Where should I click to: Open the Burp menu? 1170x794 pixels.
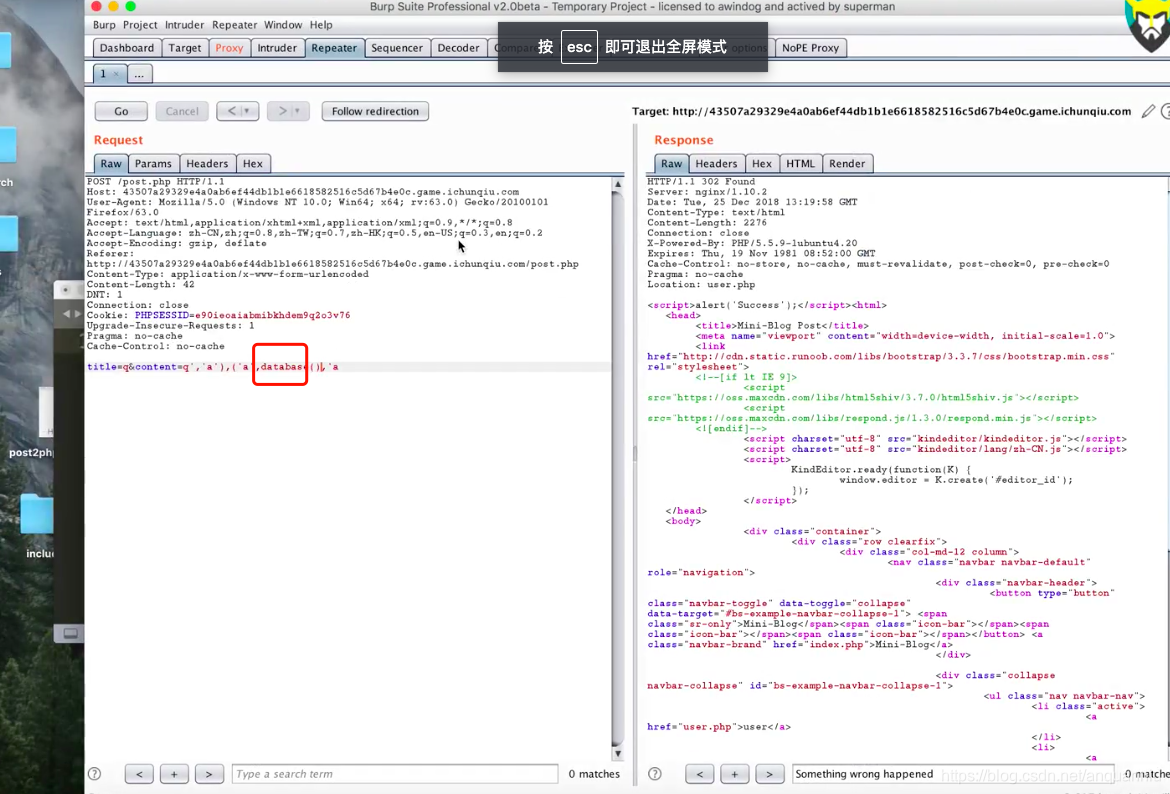(104, 25)
